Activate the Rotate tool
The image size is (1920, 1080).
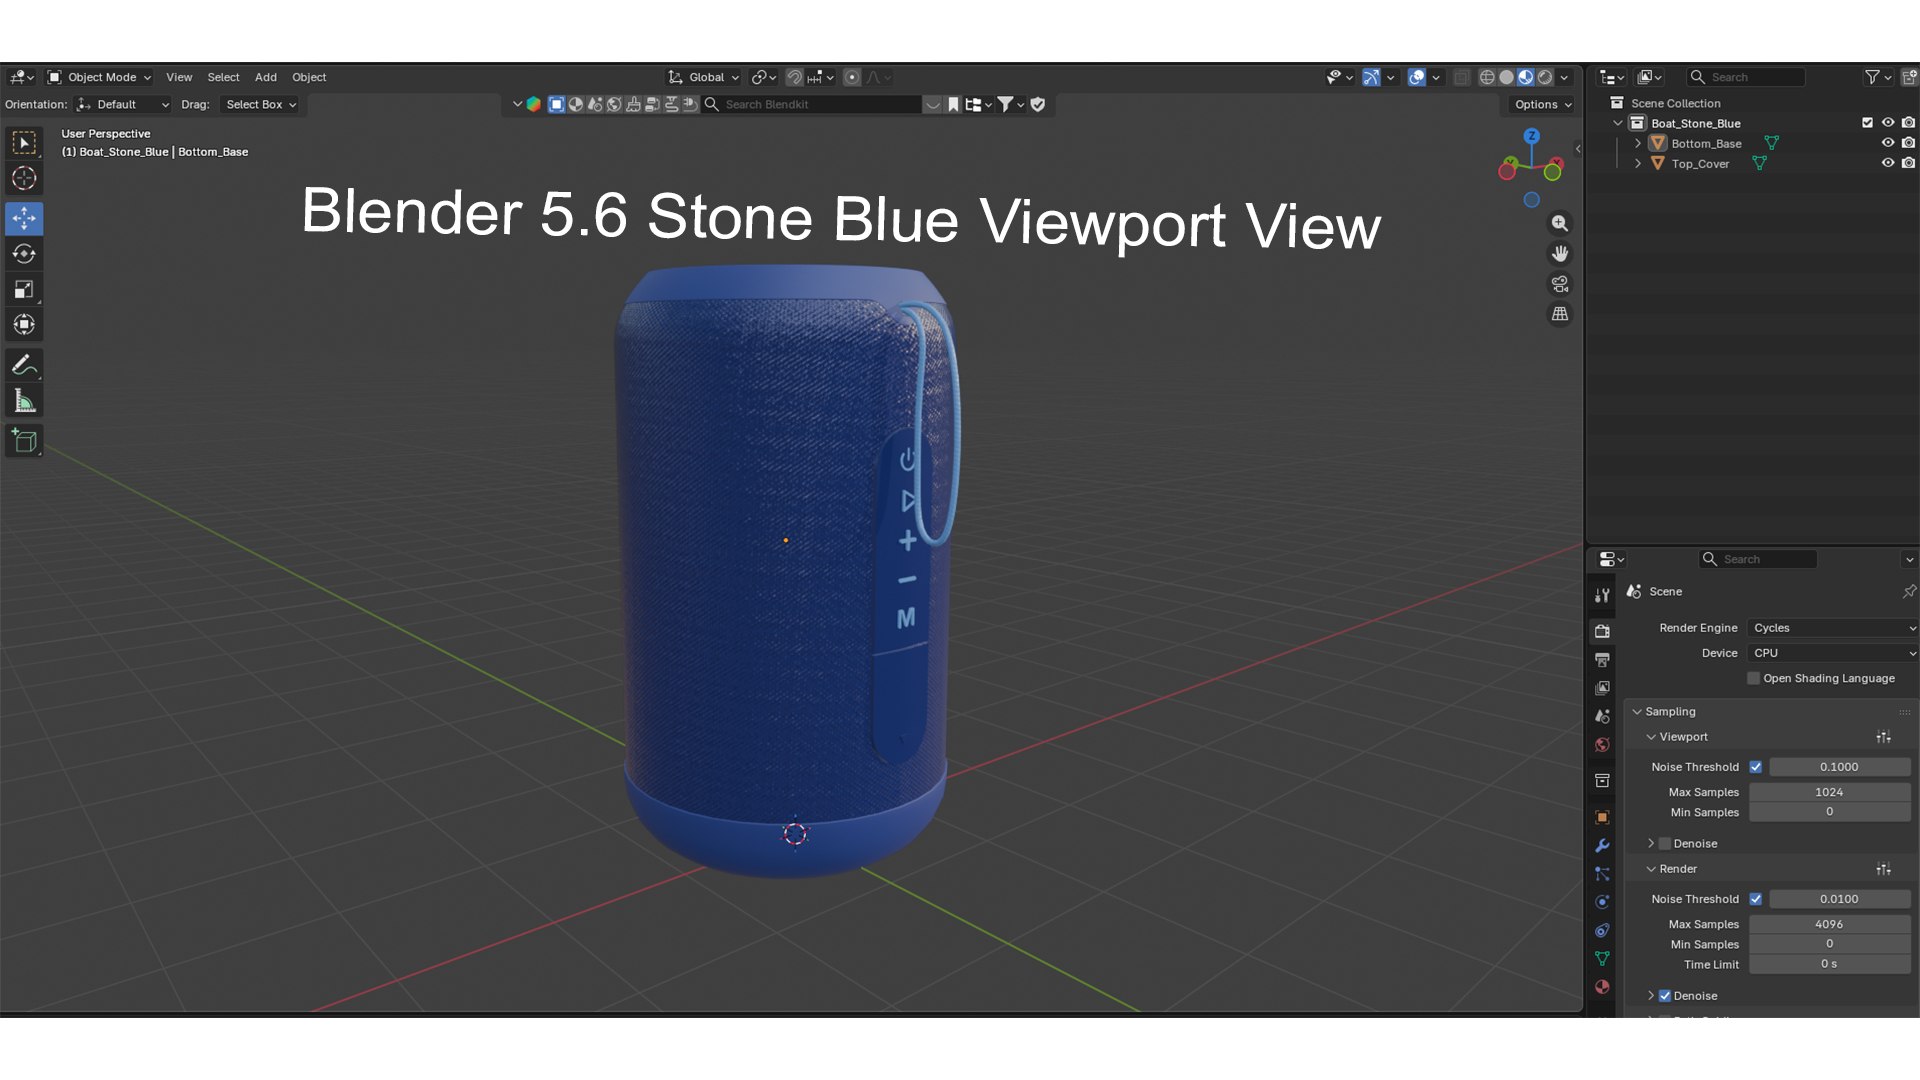24,254
